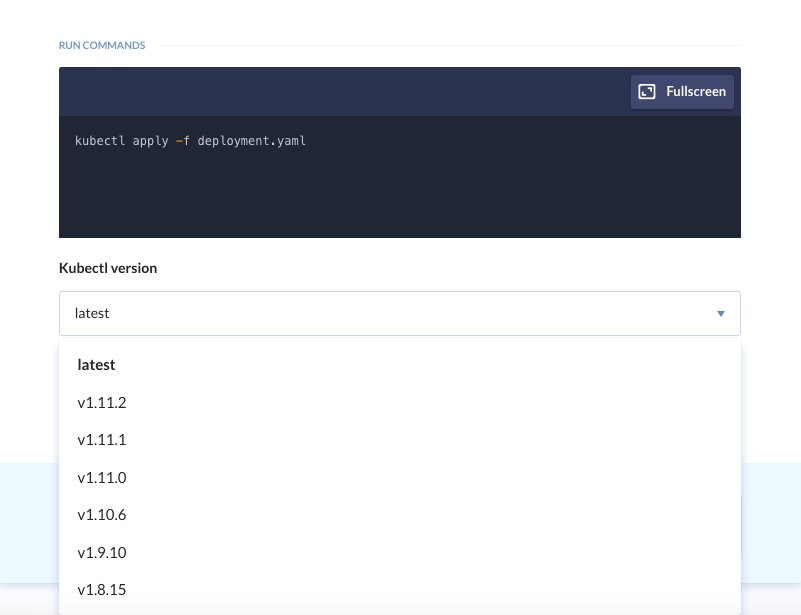The height and width of the screenshot is (615, 801).
Task: Place cursor in empty code editor area
Action: (400, 194)
